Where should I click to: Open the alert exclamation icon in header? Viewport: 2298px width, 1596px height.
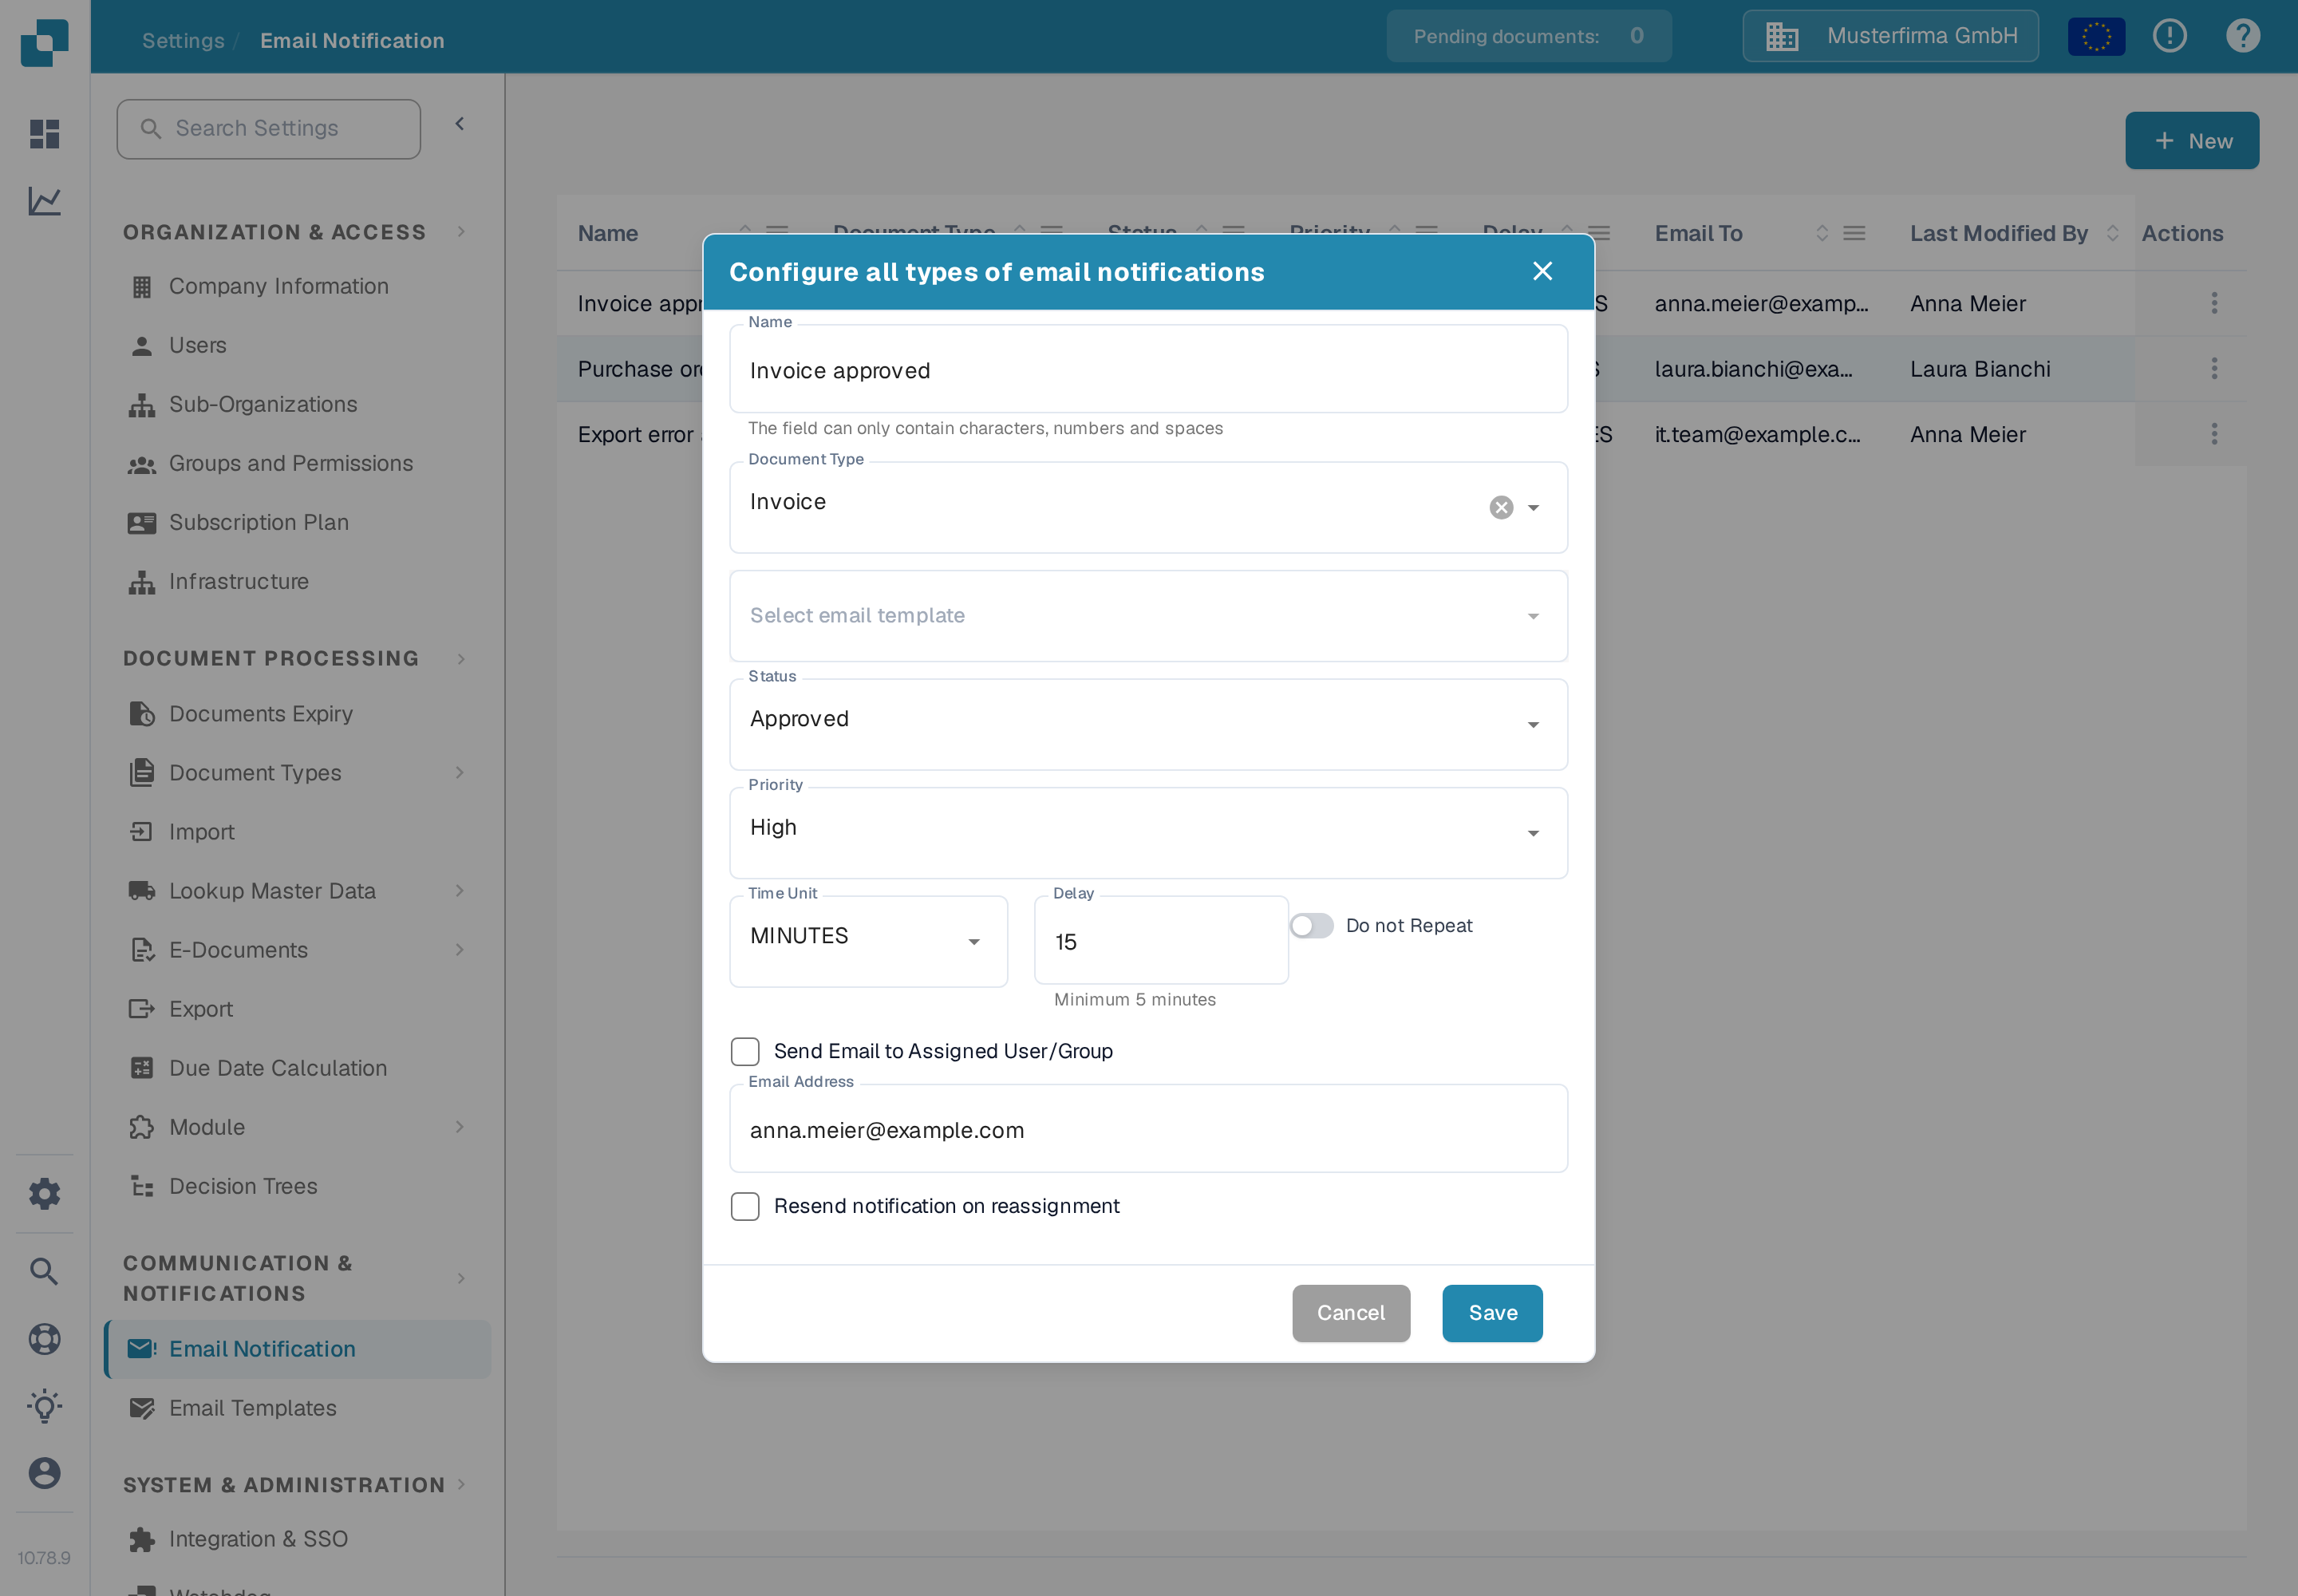(2169, 36)
